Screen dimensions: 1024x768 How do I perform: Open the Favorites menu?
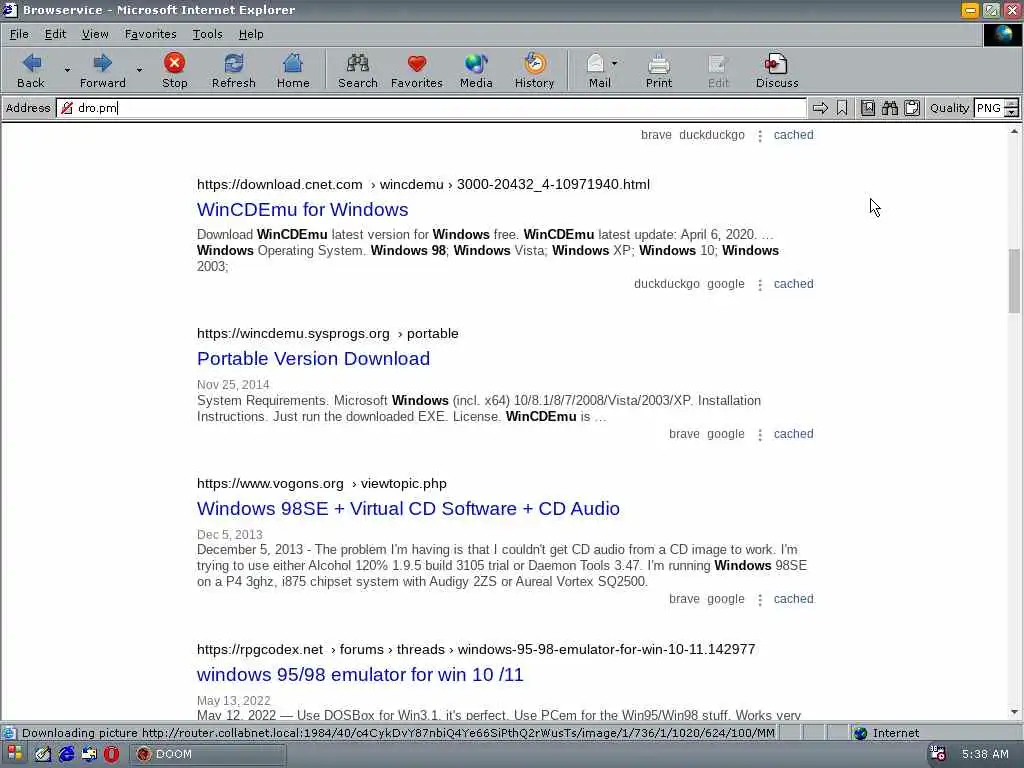tap(150, 34)
